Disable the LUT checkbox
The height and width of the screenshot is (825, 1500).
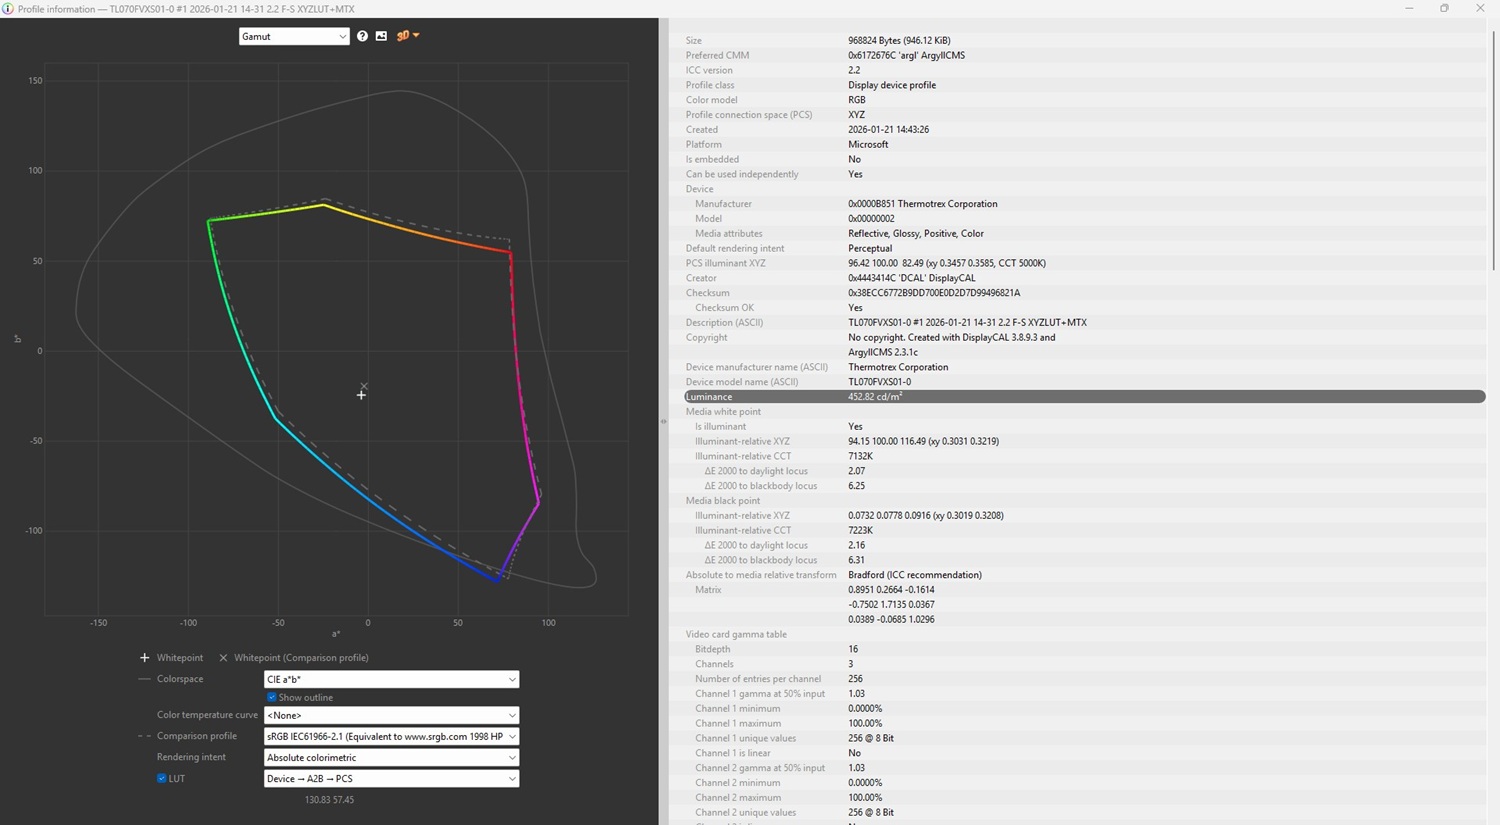point(162,778)
